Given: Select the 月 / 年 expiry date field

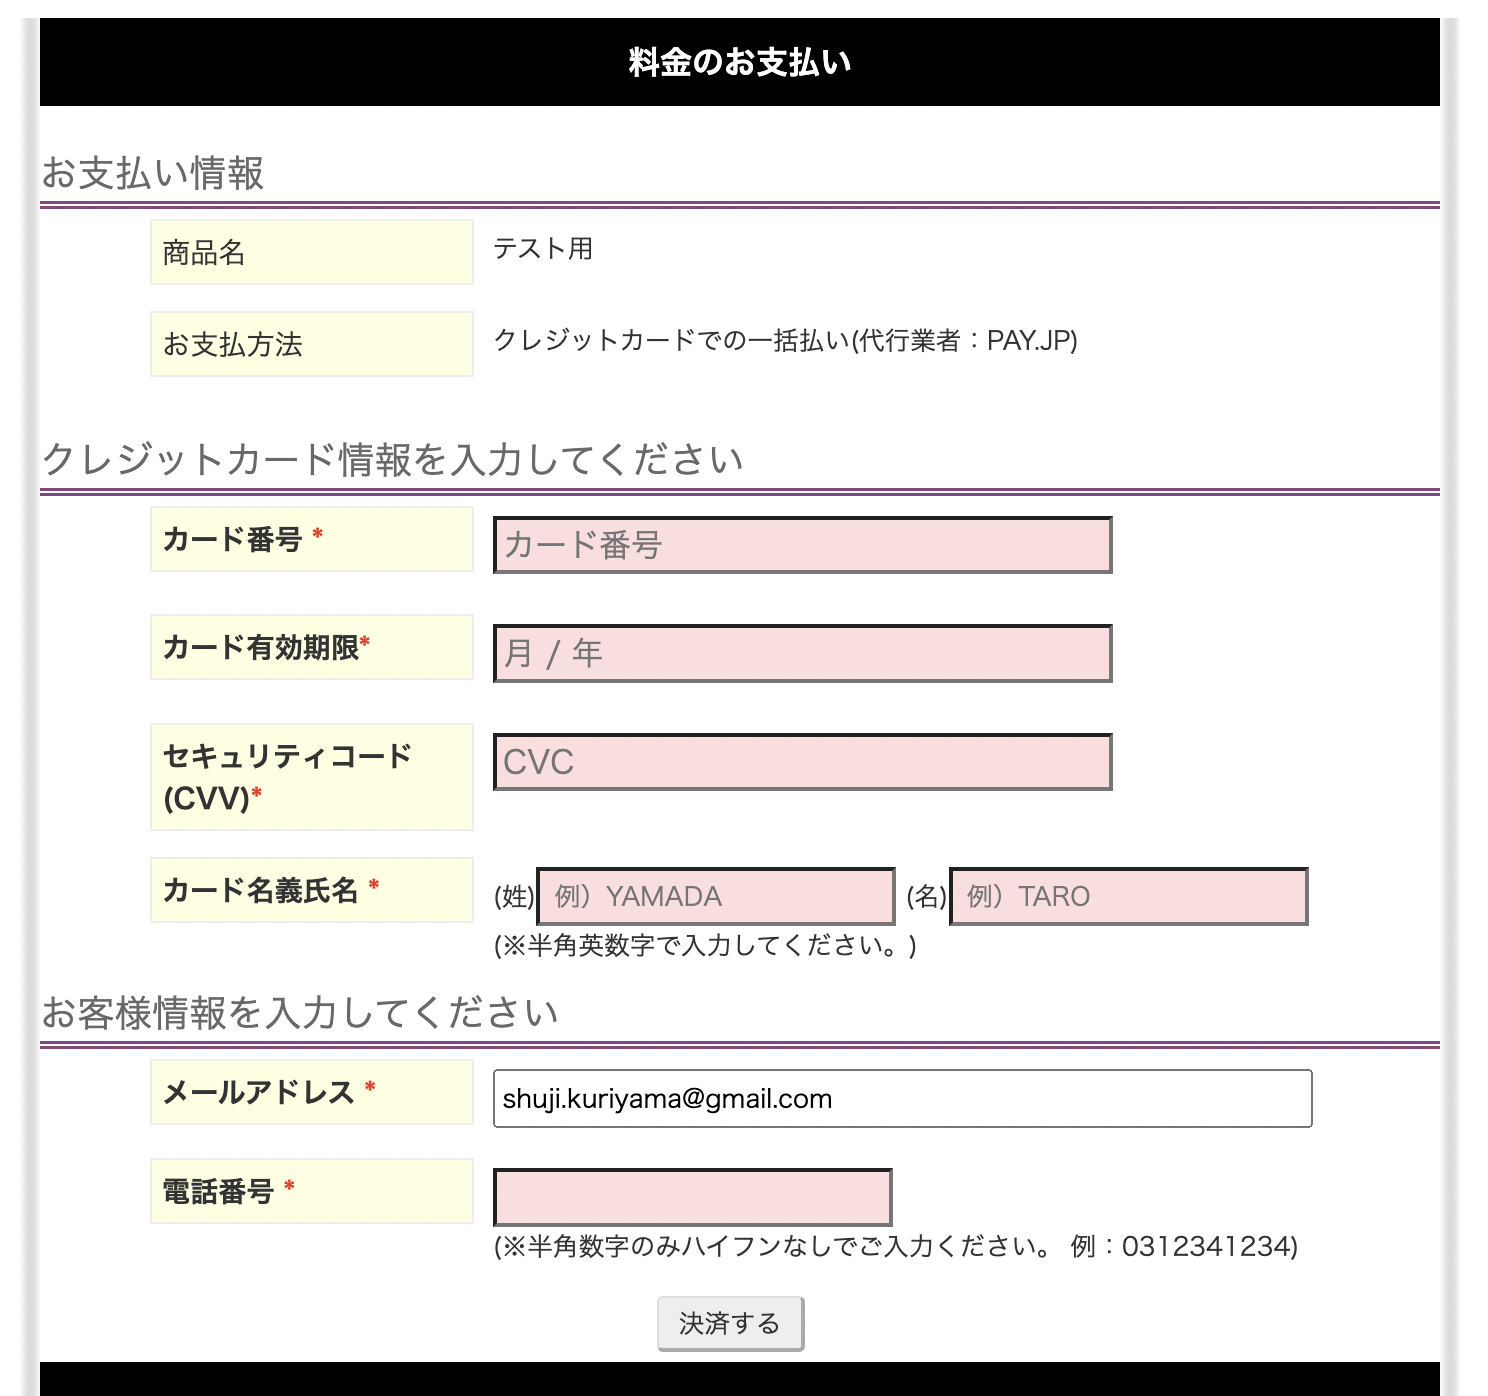Looking at the screenshot, I should coord(800,654).
